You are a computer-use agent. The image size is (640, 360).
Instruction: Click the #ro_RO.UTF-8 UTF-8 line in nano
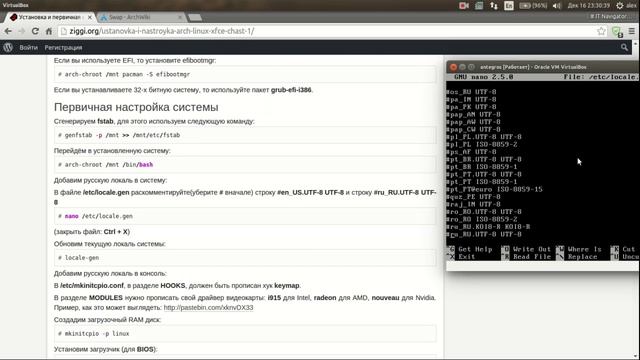point(484,211)
